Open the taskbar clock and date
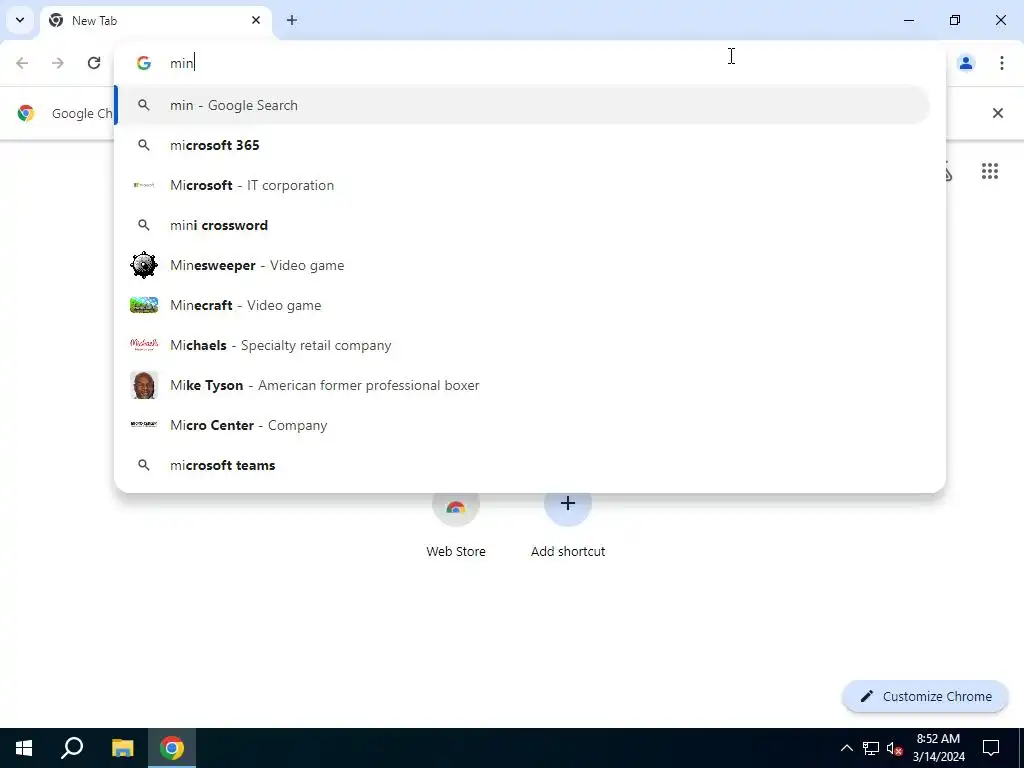 click(938, 748)
